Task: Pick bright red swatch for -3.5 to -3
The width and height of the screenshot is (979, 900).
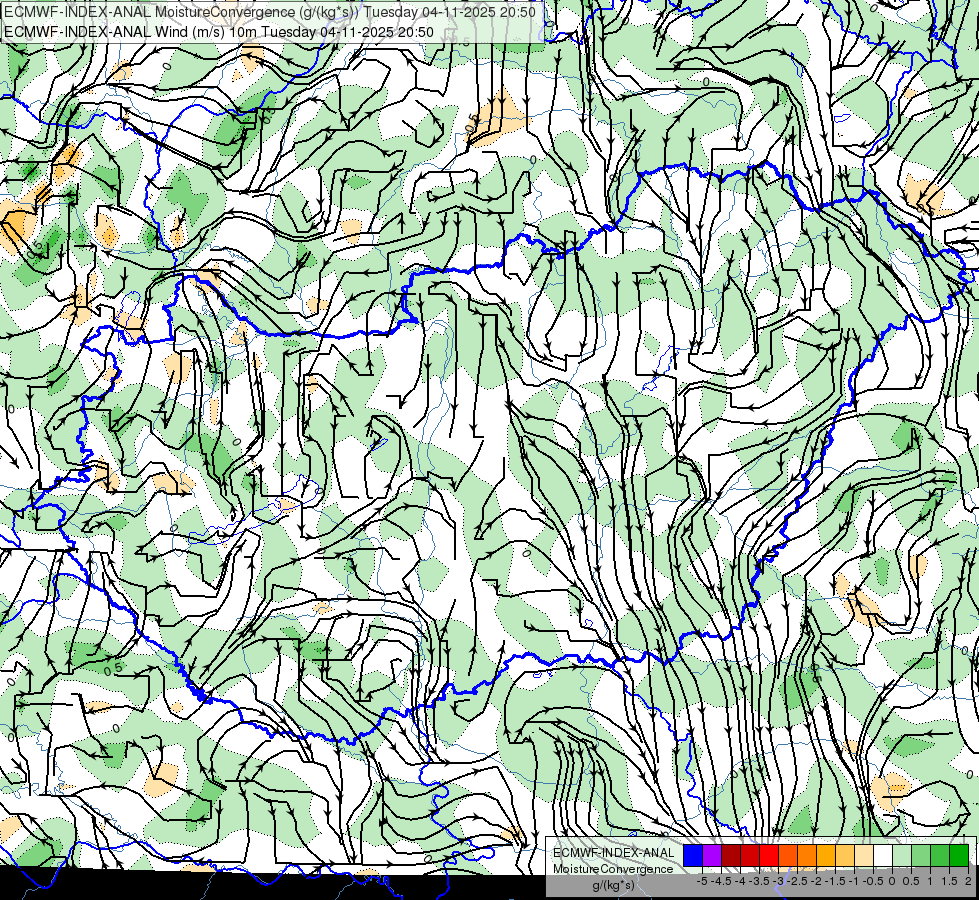Action: click(769, 856)
